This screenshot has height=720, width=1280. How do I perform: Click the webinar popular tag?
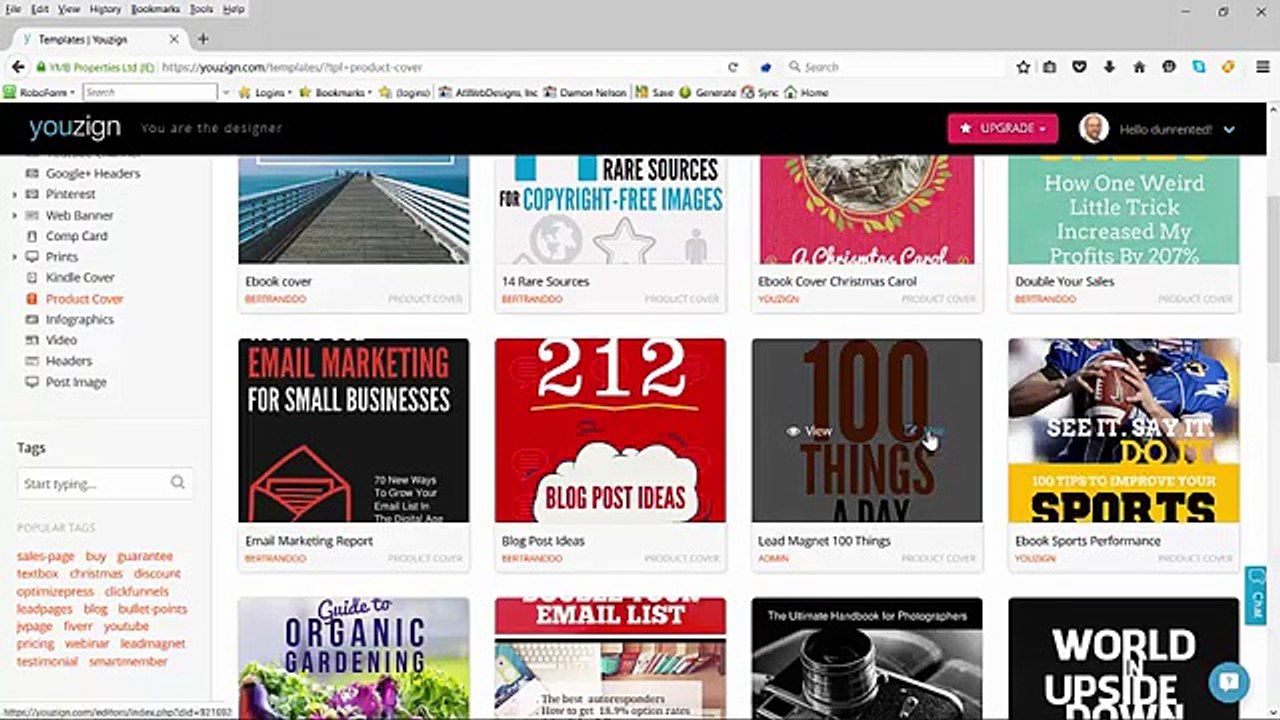(87, 644)
